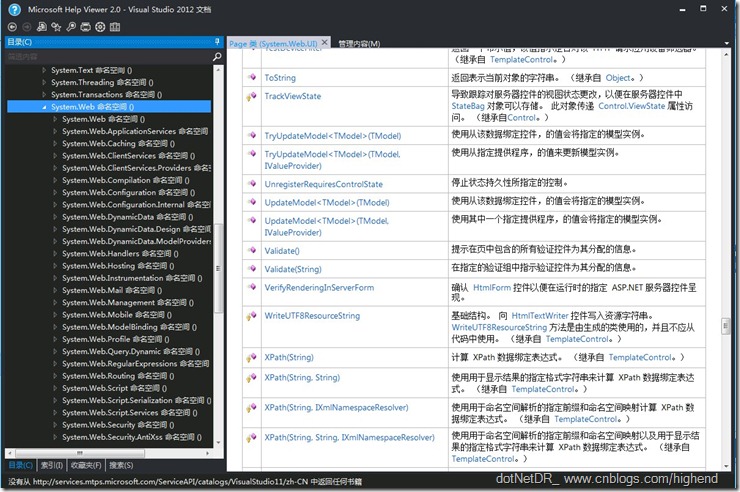Expand the System.Web.Hosting node
The width and height of the screenshot is (740, 492).
point(55,266)
